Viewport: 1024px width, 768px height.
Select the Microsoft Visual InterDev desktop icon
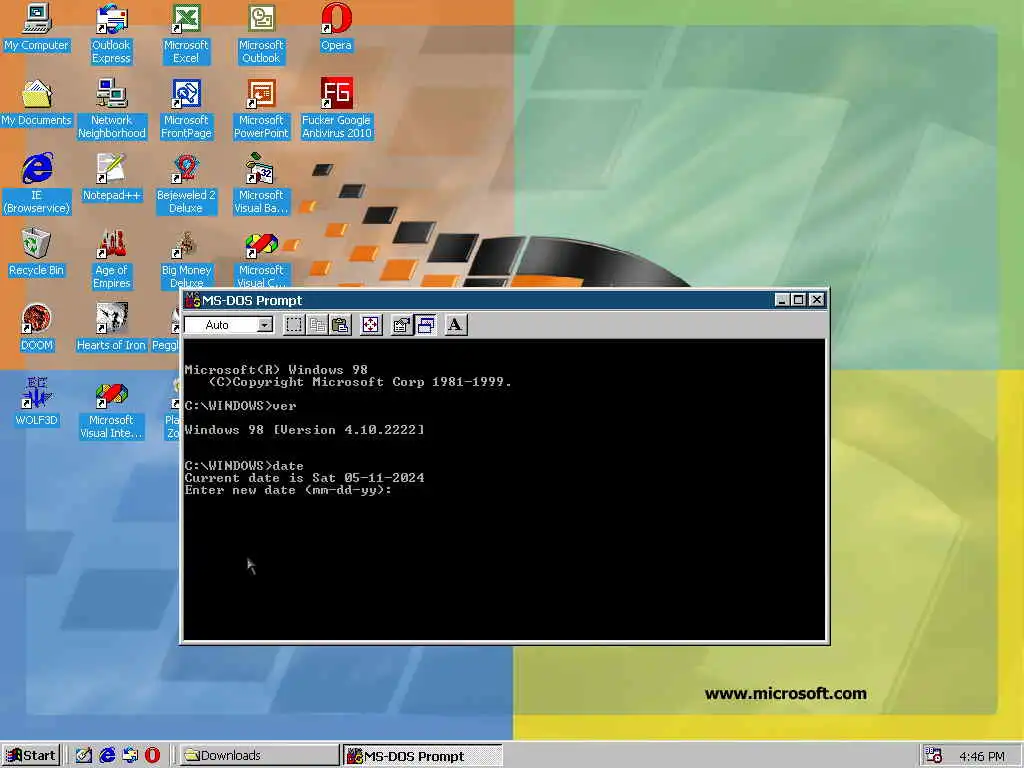pyautogui.click(x=111, y=409)
